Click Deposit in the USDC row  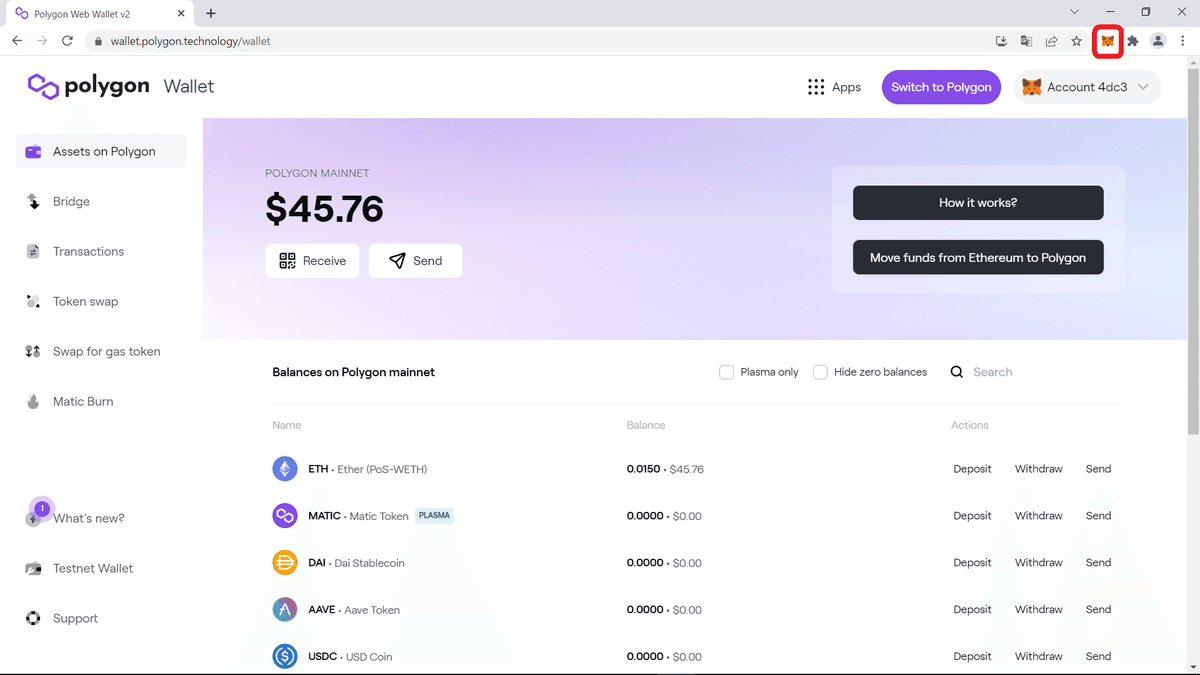[972, 656]
